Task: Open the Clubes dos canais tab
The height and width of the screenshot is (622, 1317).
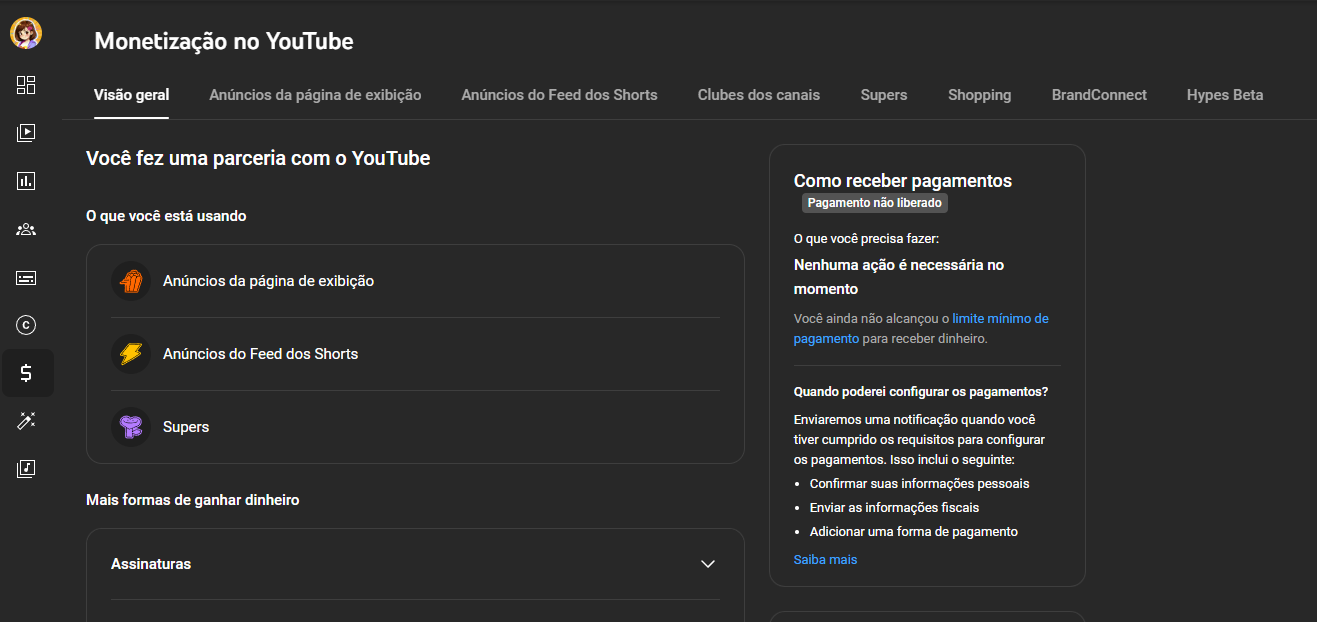Action: 758,95
